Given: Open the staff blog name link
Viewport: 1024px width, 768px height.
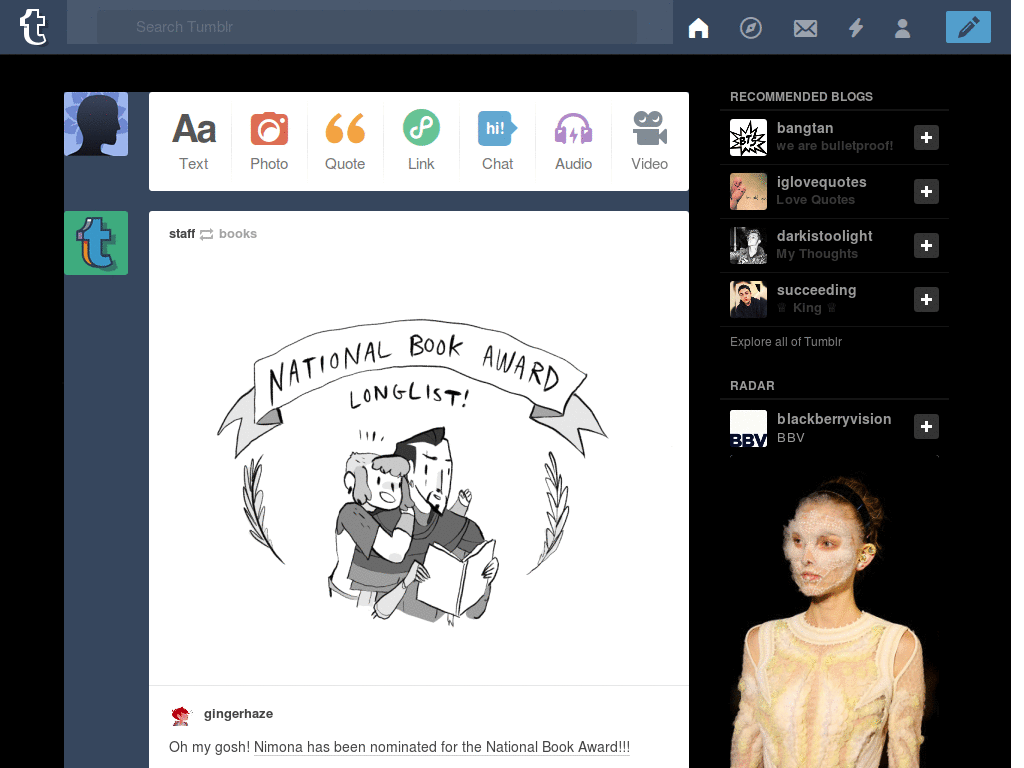Looking at the screenshot, I should pos(182,234).
